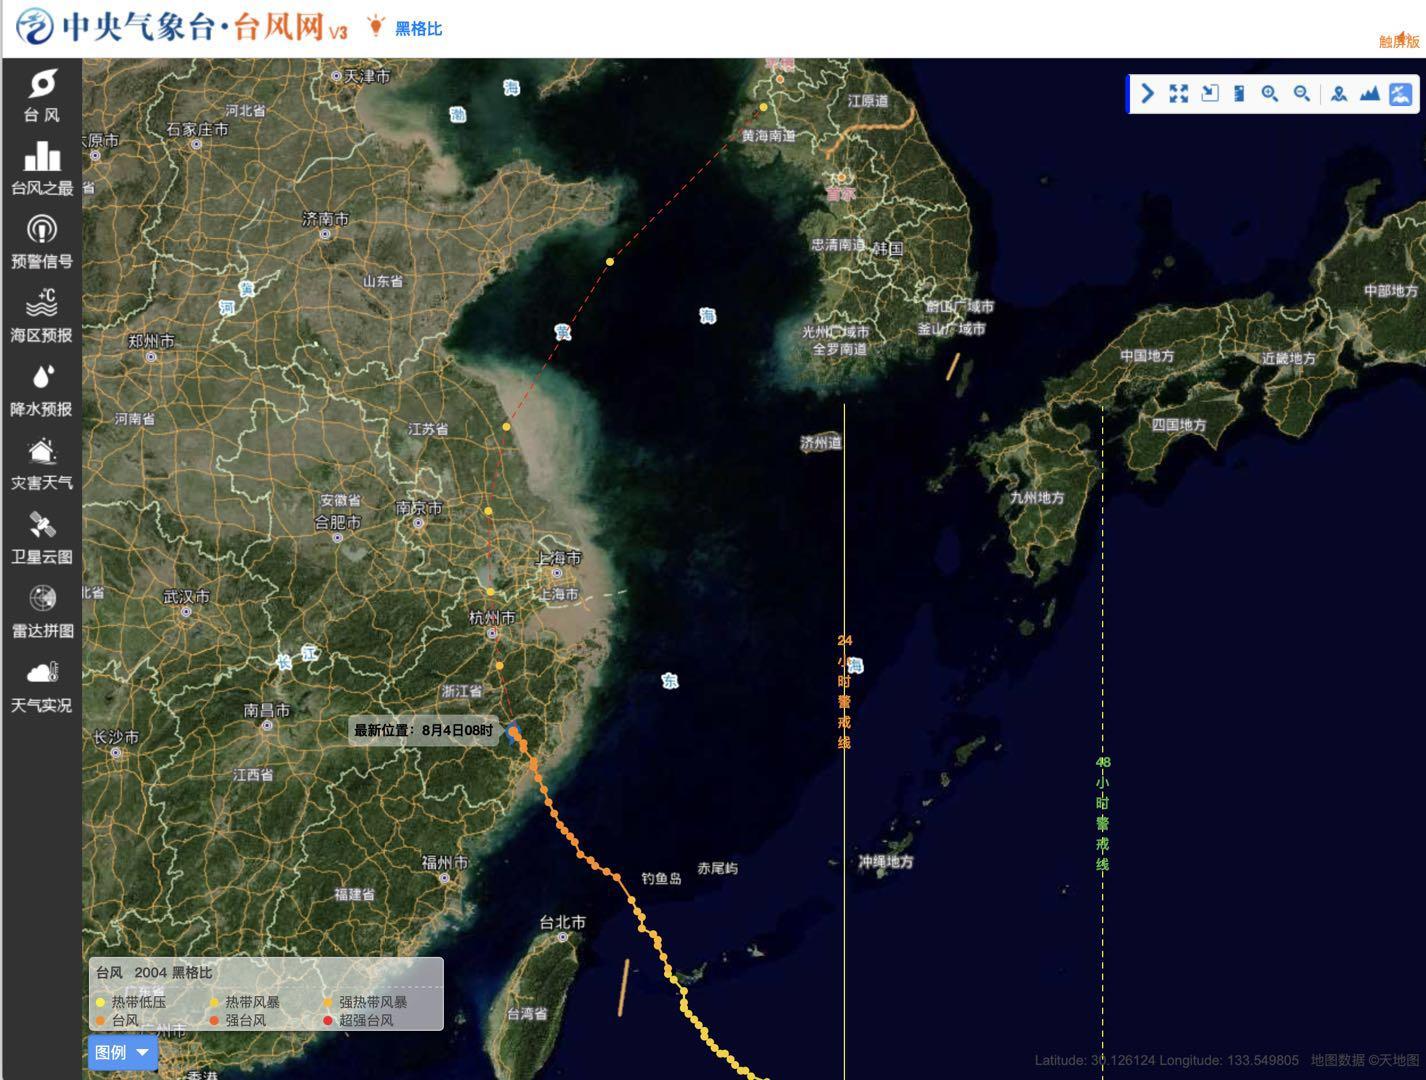Click the 九州地方 map label
This screenshot has height=1080, width=1426.
click(1037, 497)
